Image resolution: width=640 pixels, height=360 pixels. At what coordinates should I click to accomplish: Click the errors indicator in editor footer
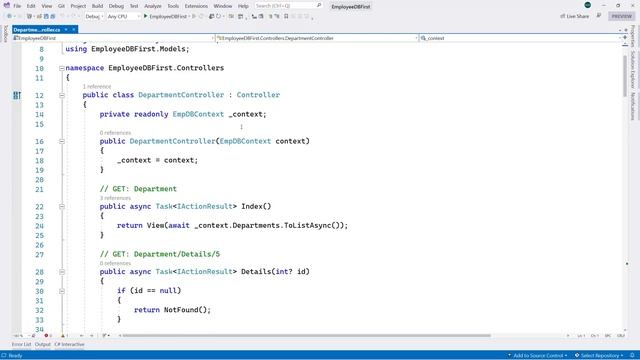point(48,336)
